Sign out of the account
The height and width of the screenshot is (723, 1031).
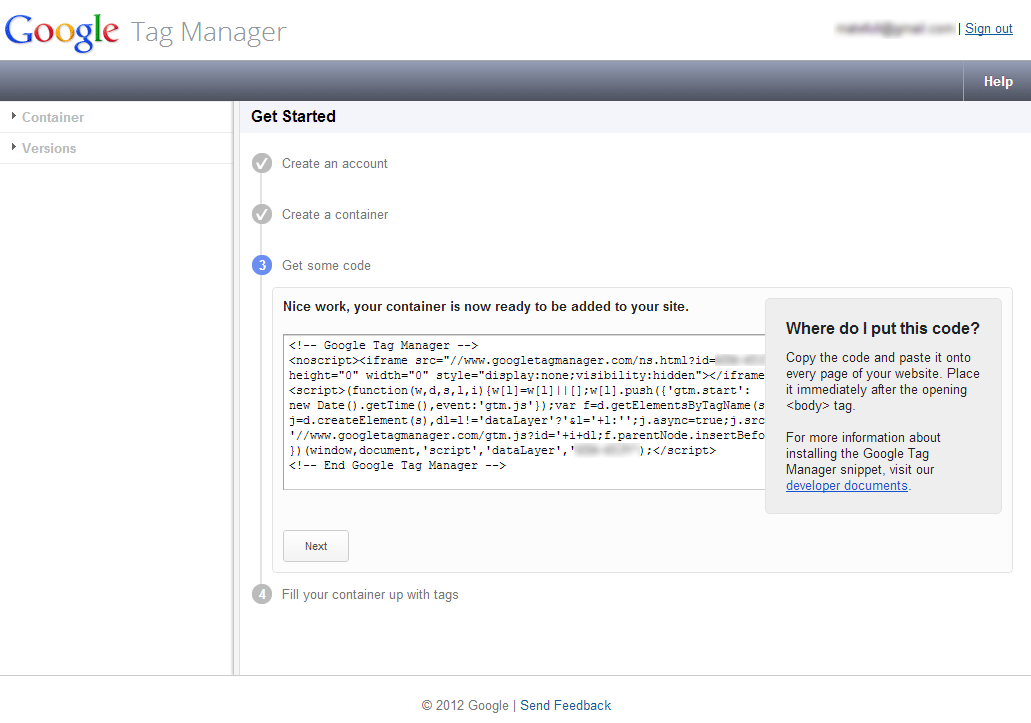[988, 28]
